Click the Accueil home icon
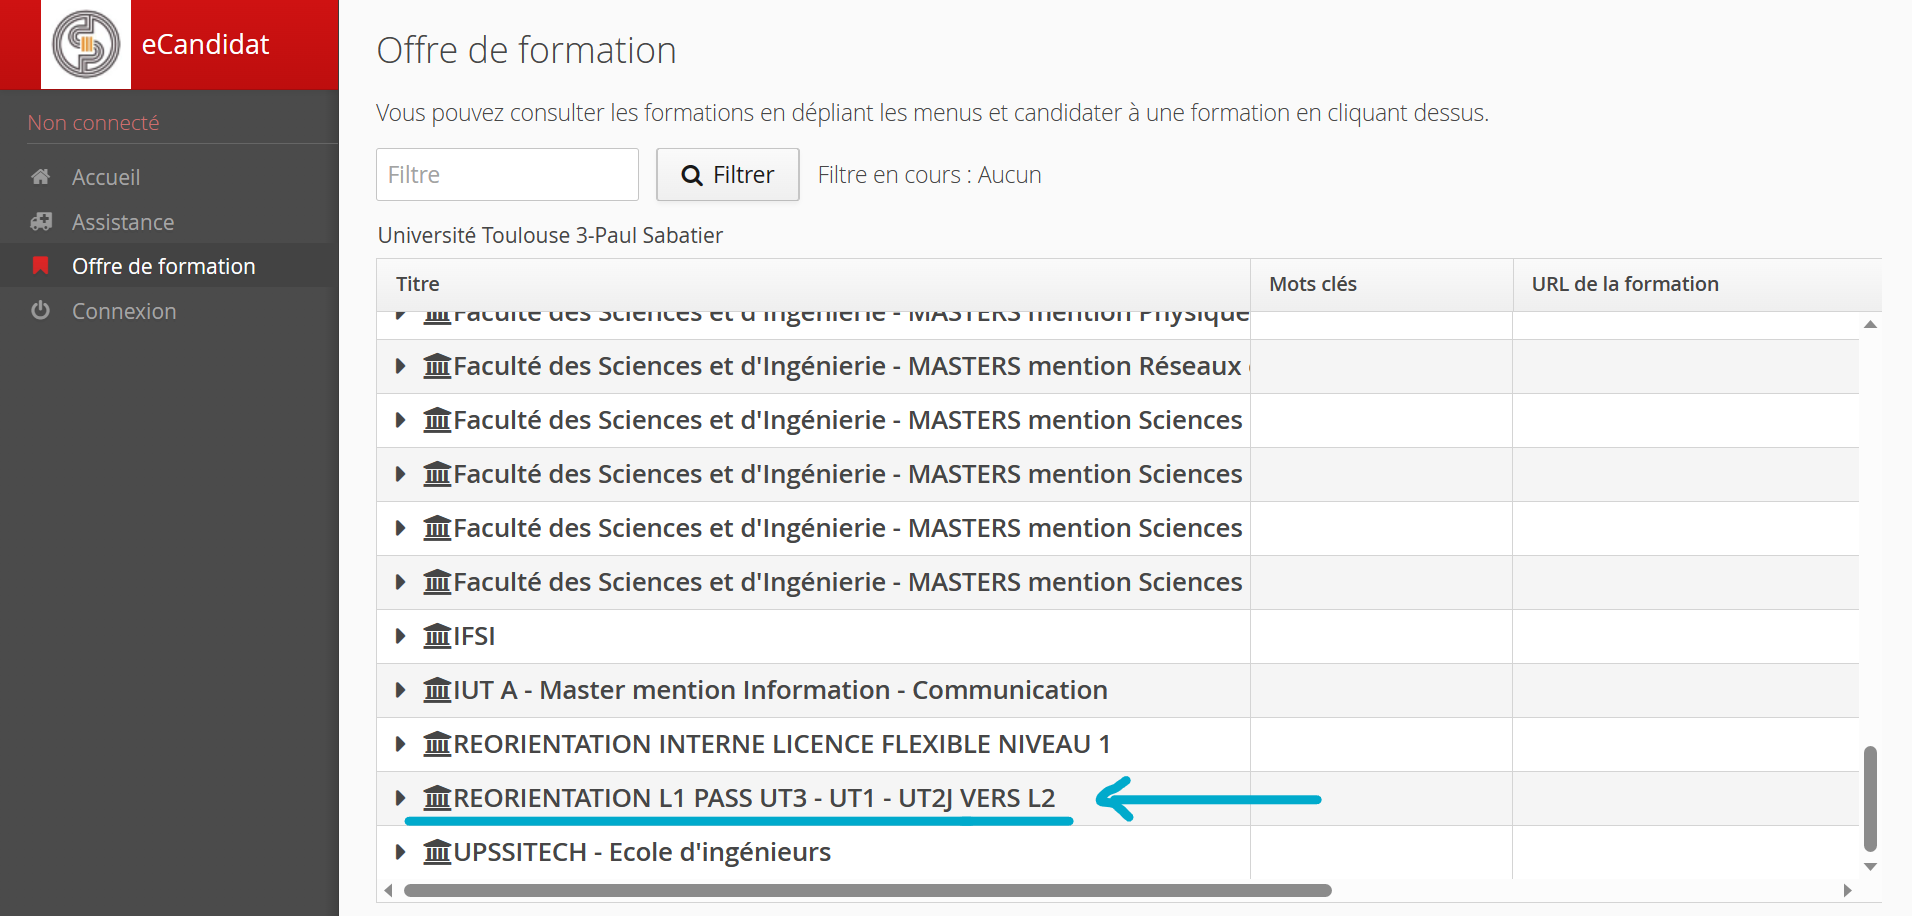Screen dimensions: 1912x916 coord(41,177)
